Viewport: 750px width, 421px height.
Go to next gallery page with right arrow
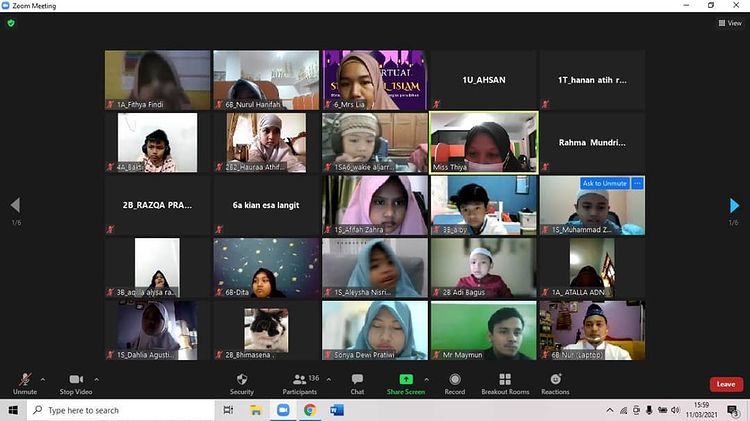click(735, 205)
